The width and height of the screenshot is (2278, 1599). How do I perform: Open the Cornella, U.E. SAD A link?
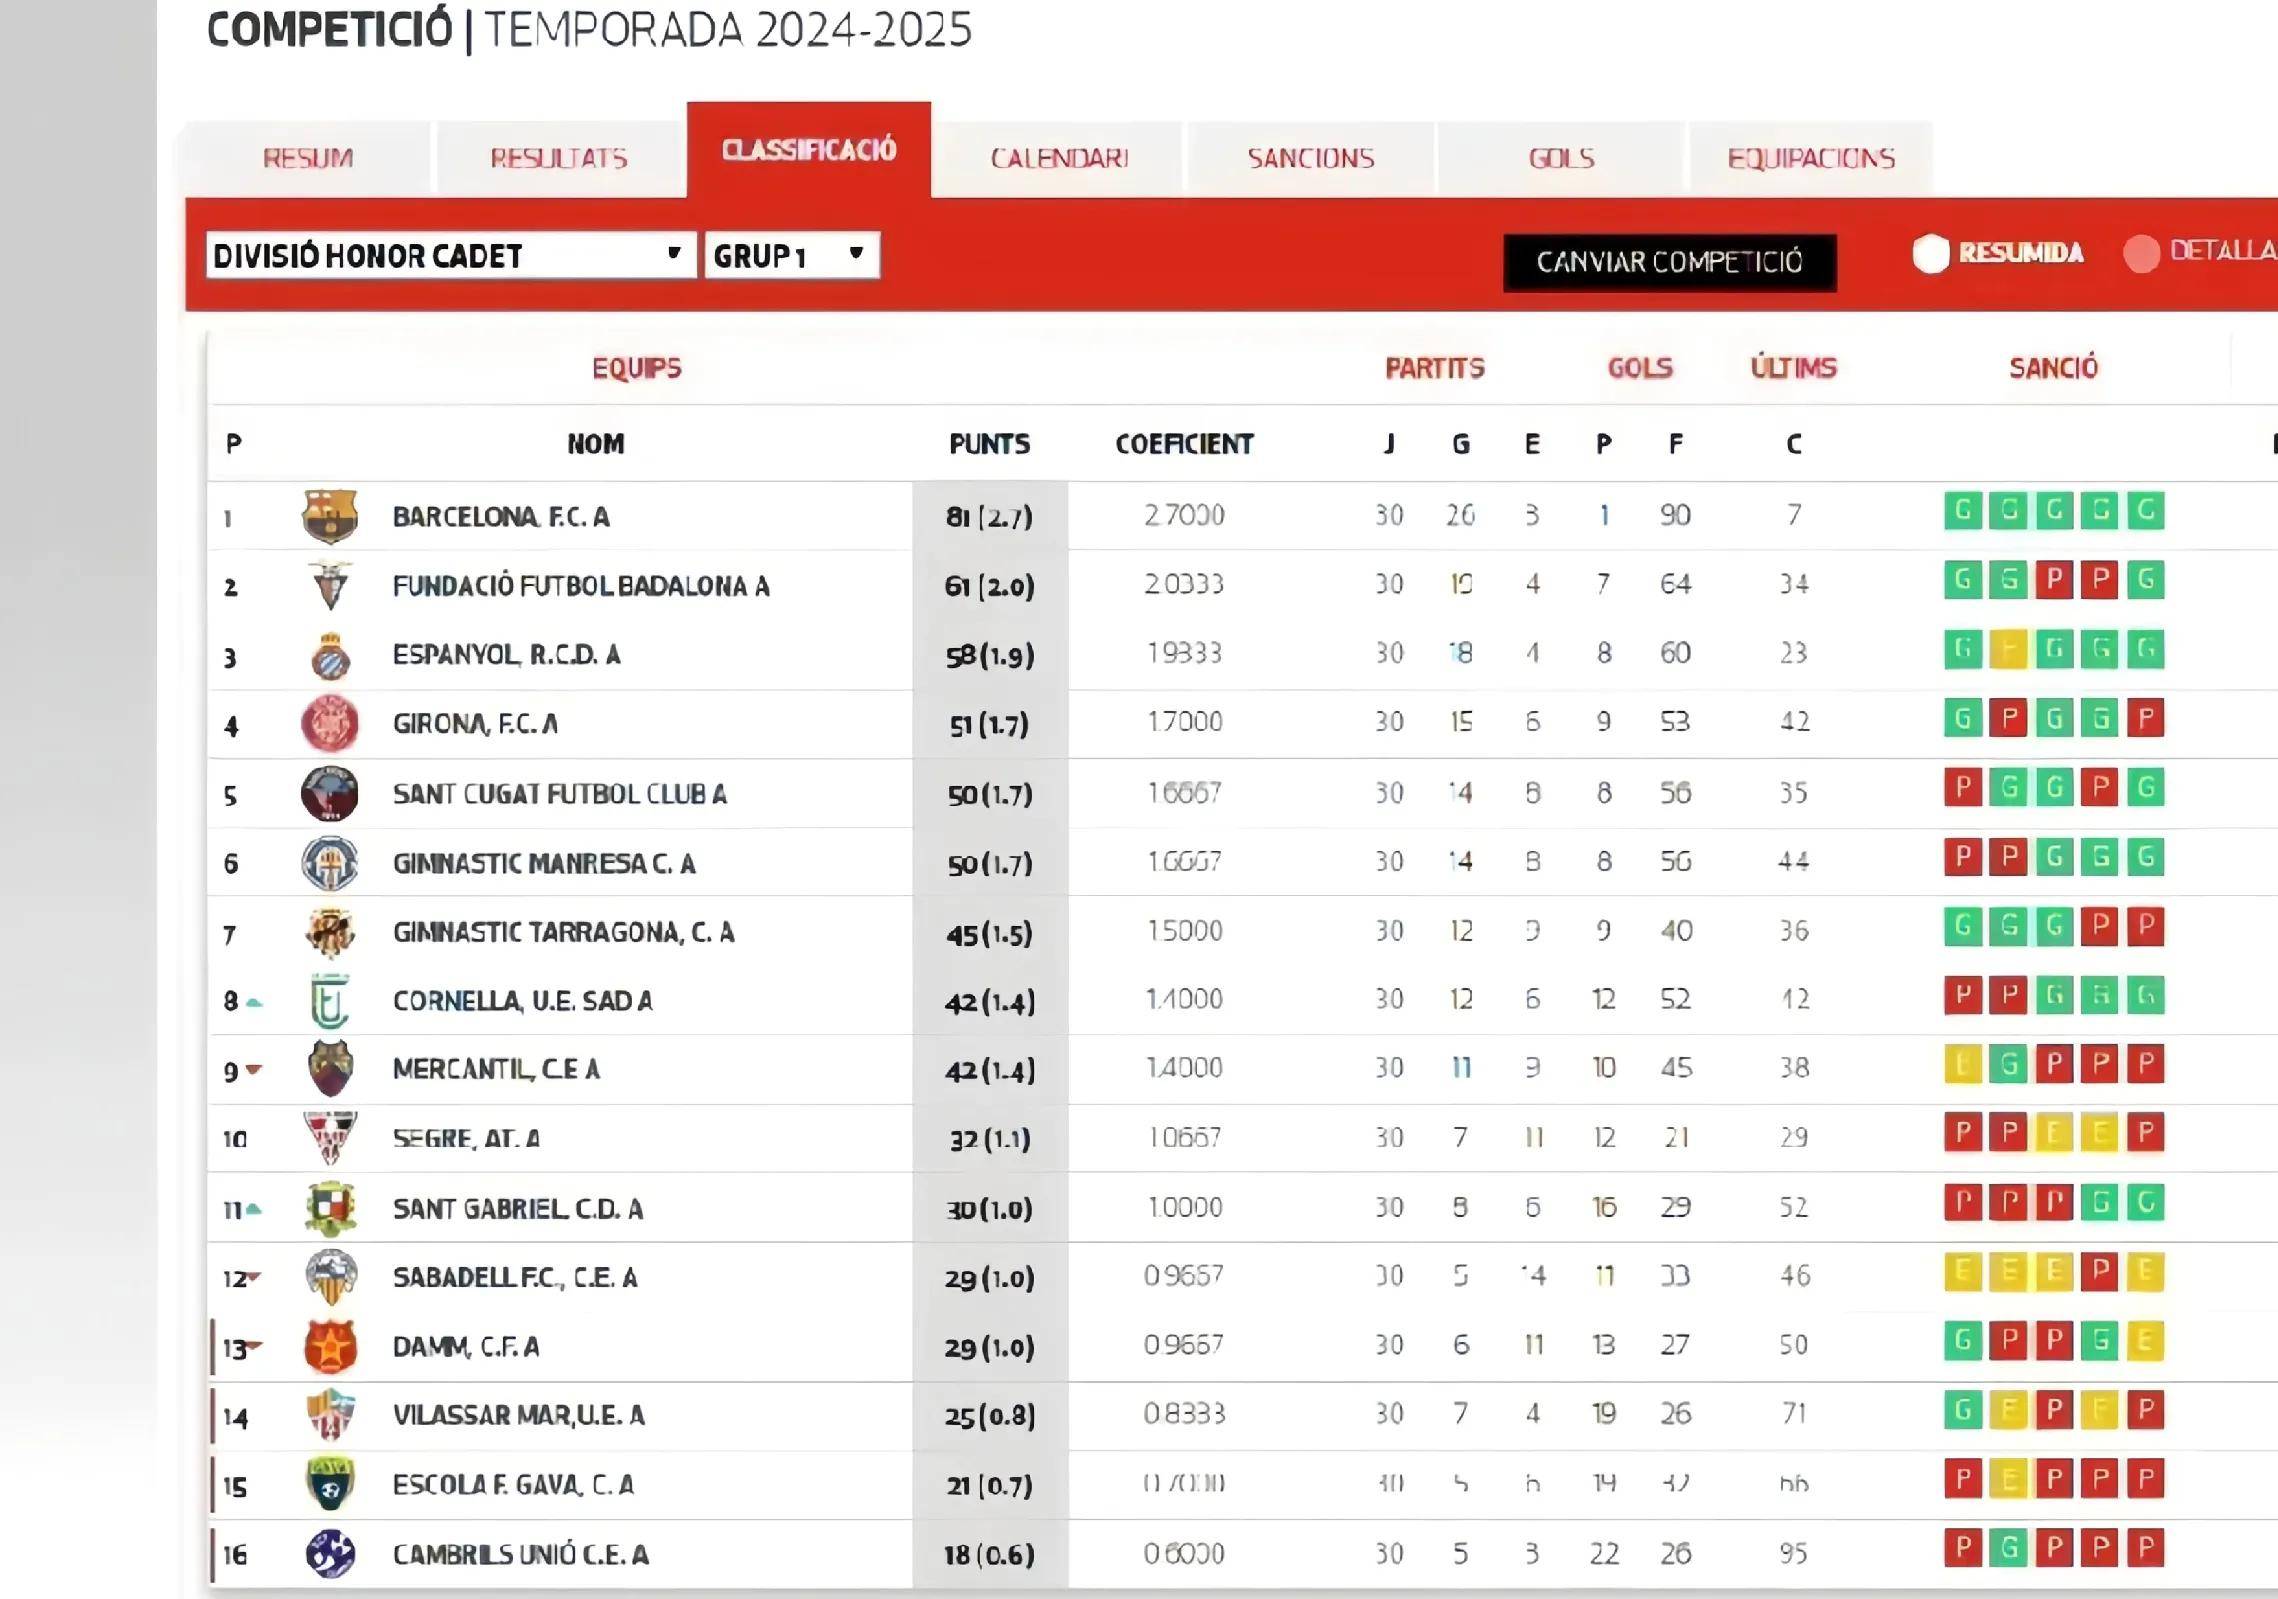click(523, 1001)
